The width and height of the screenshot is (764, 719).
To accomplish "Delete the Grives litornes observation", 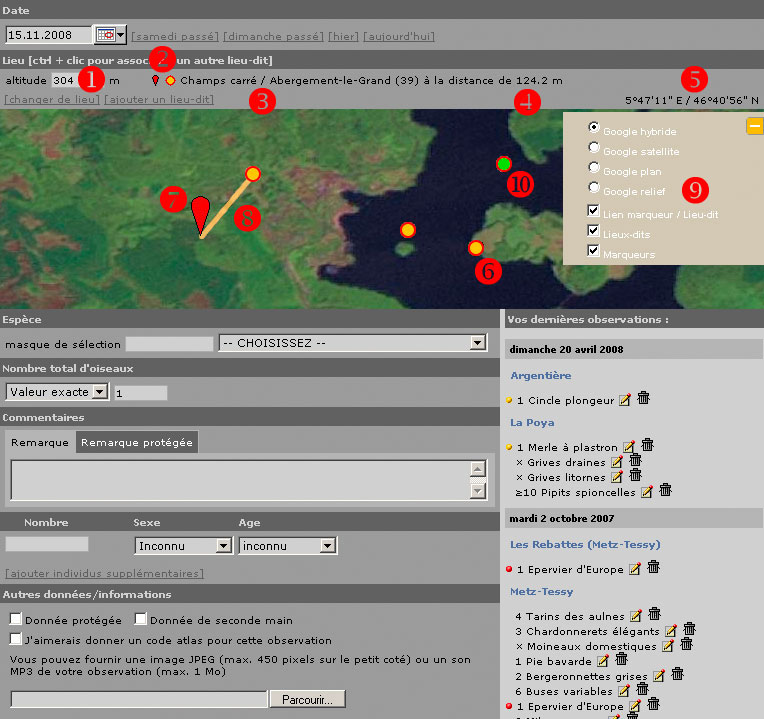I will tap(635, 475).
